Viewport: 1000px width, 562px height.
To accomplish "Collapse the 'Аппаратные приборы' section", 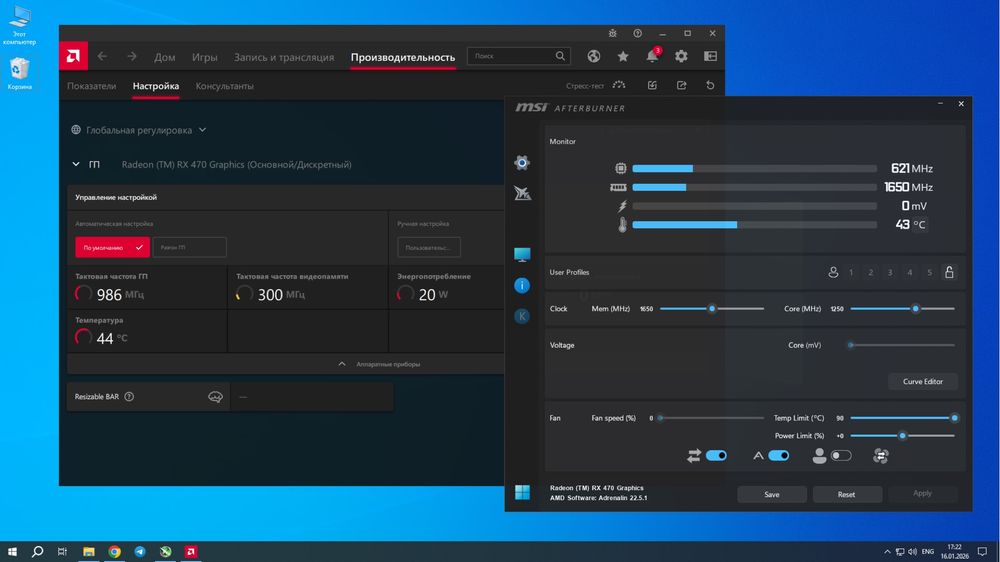I will pyautogui.click(x=379, y=364).
